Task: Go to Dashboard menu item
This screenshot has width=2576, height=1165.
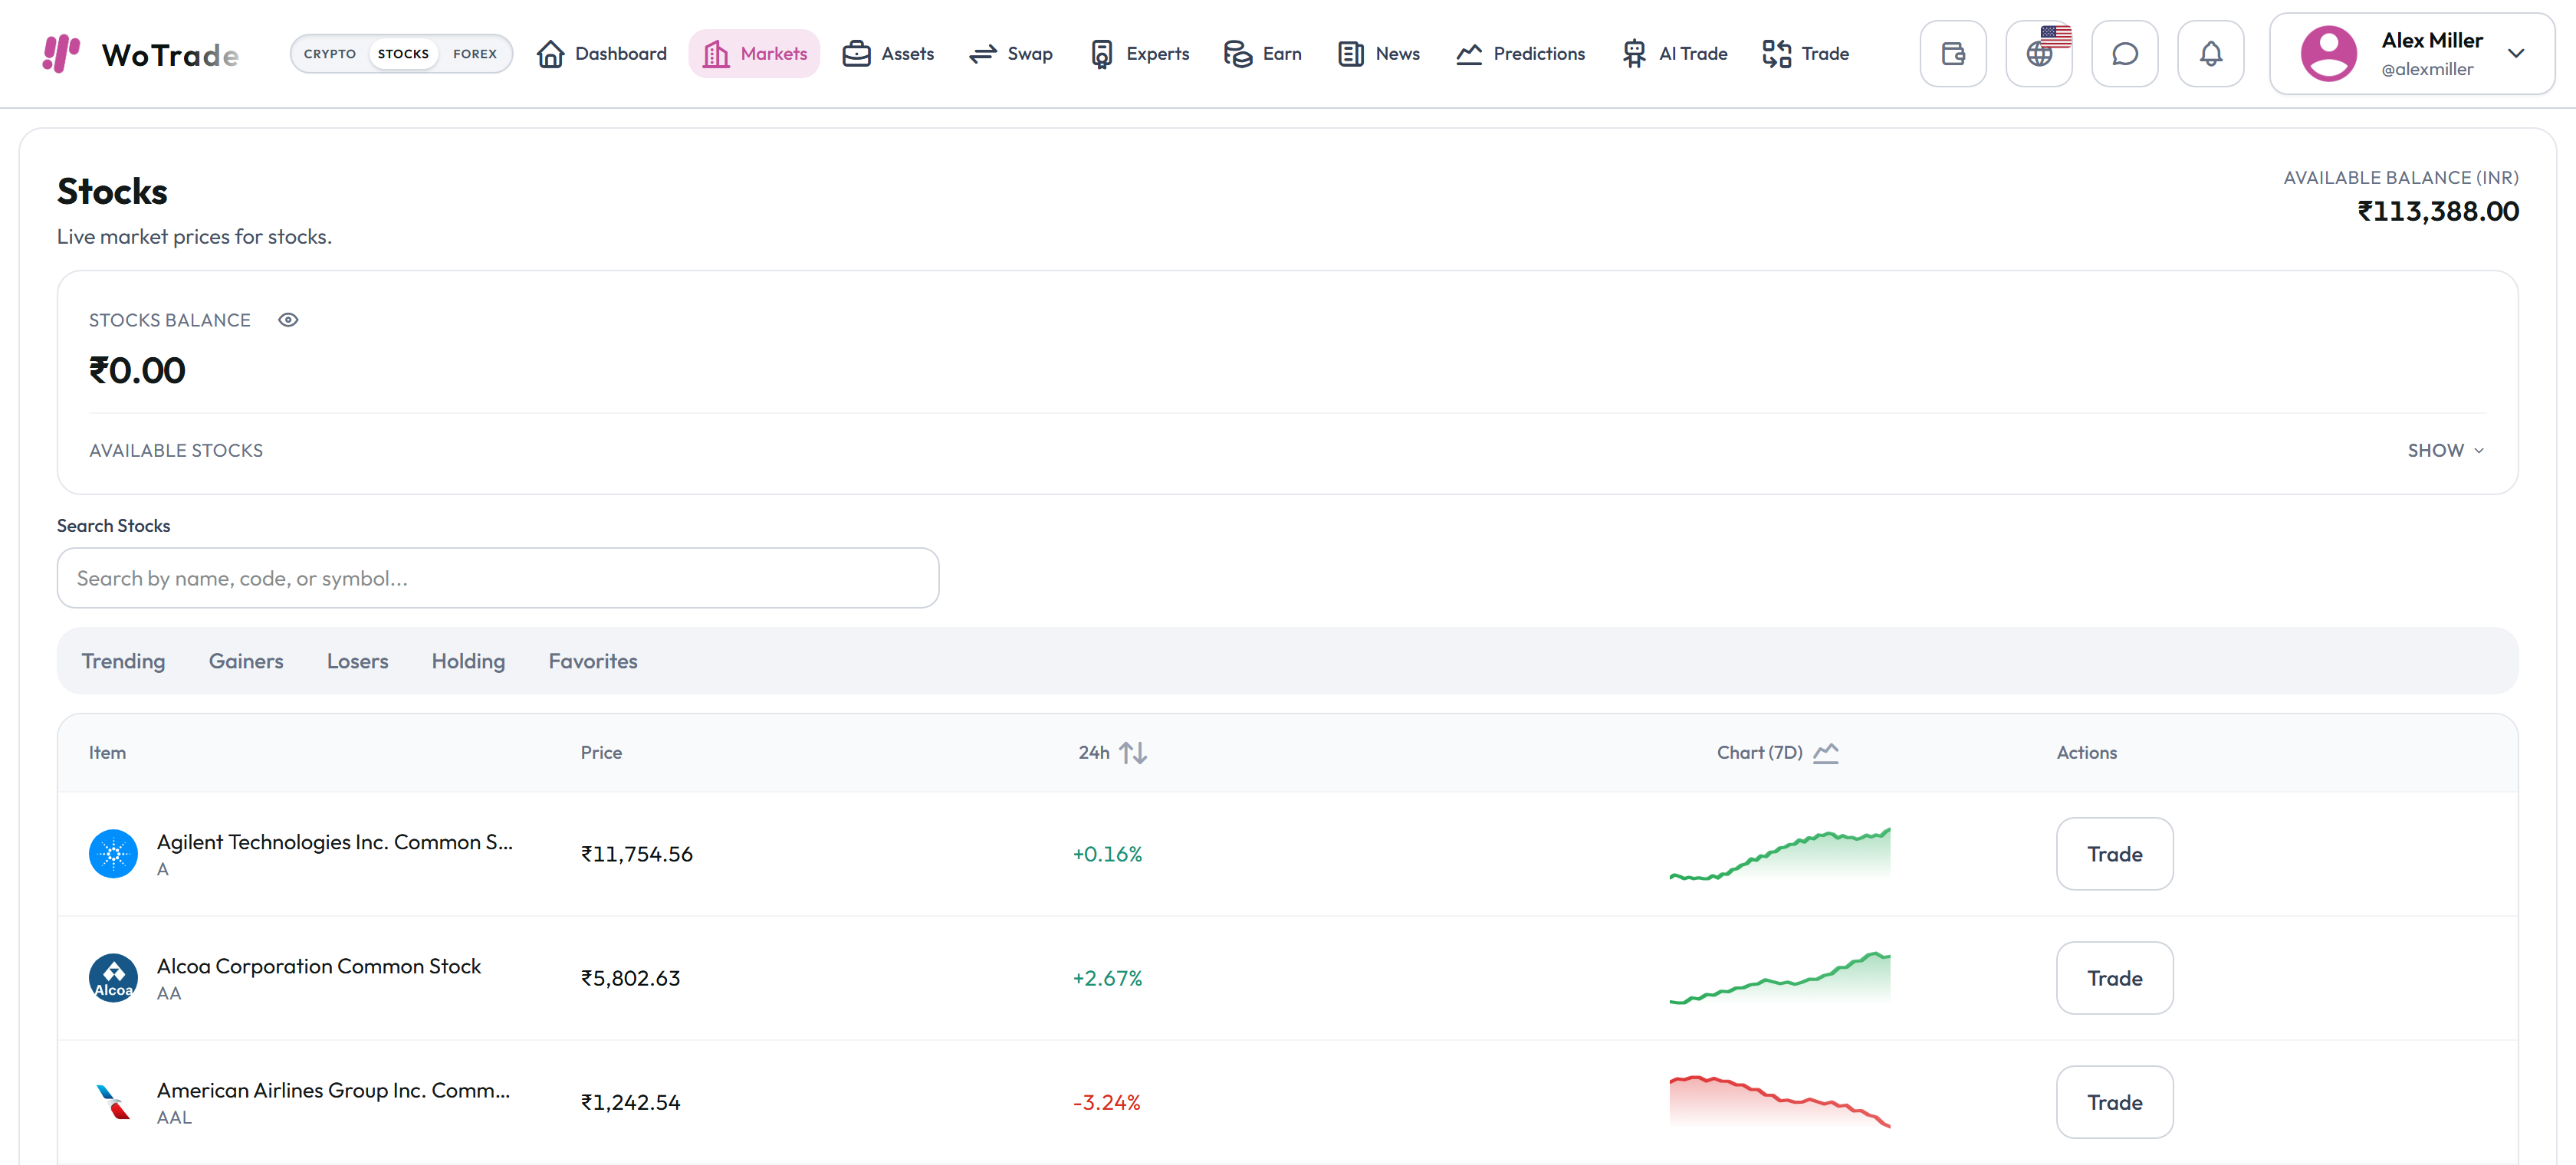Action: 602,54
